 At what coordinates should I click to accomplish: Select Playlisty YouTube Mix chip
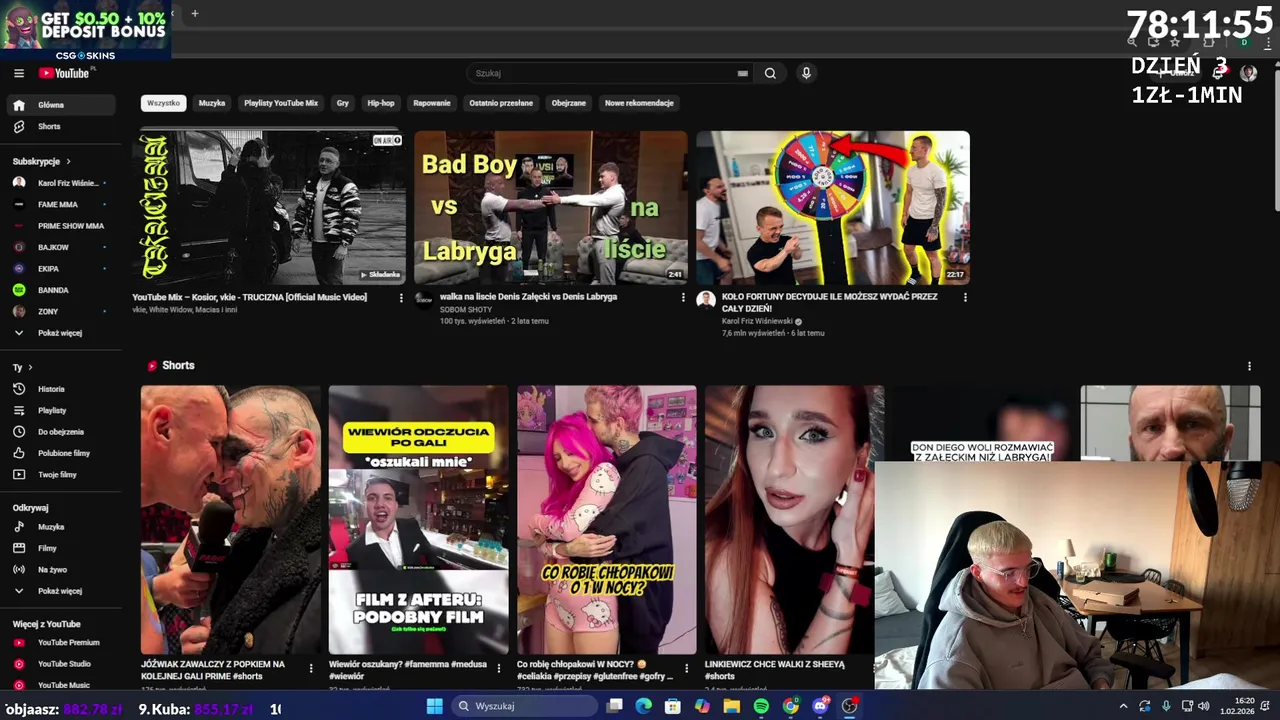tap(281, 103)
